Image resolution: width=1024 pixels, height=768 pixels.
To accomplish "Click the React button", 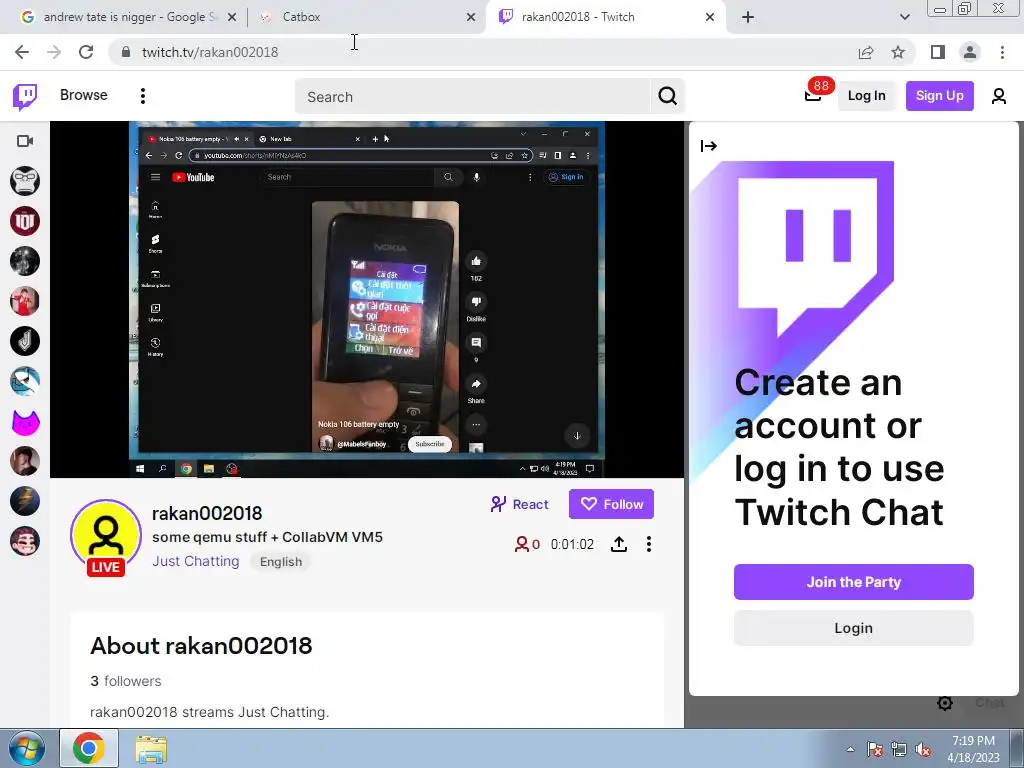I will point(519,504).
